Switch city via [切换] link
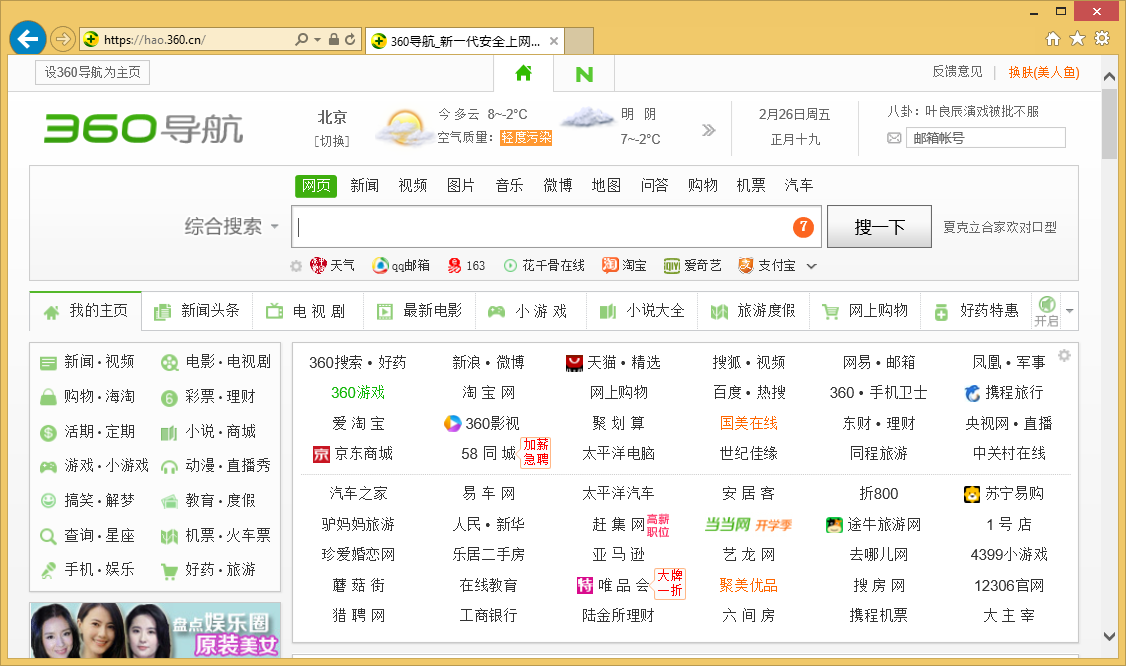Screen dimensions: 1126x666 click(332, 141)
